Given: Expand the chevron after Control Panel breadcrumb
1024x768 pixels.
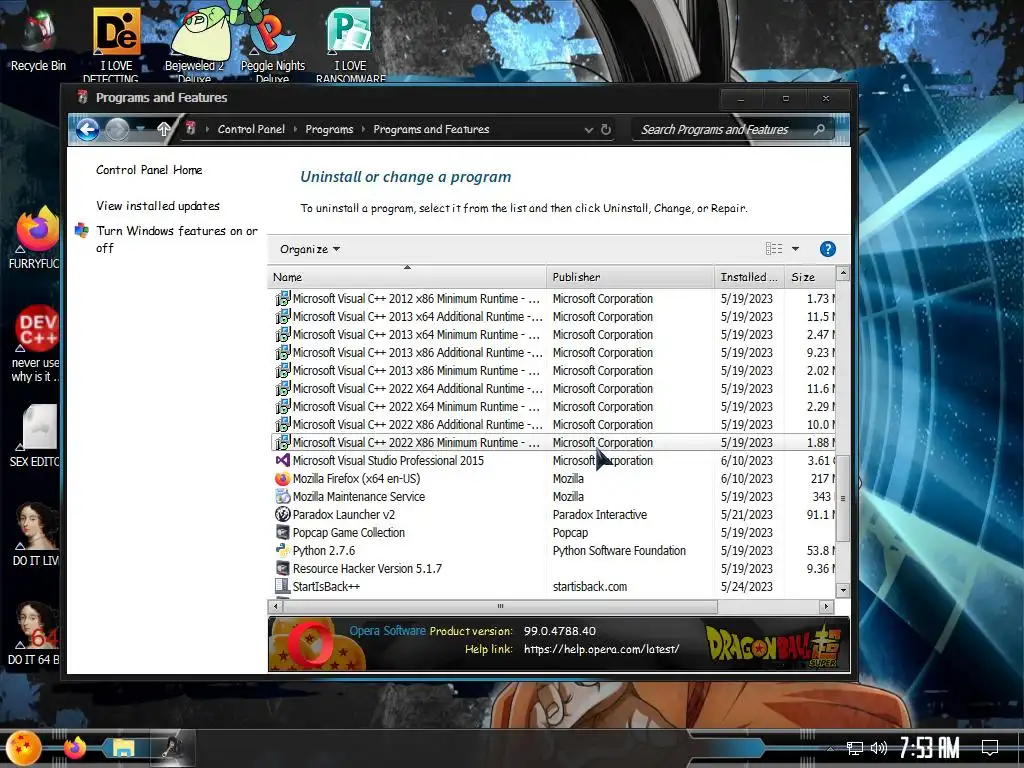Looking at the screenshot, I should [x=295, y=129].
